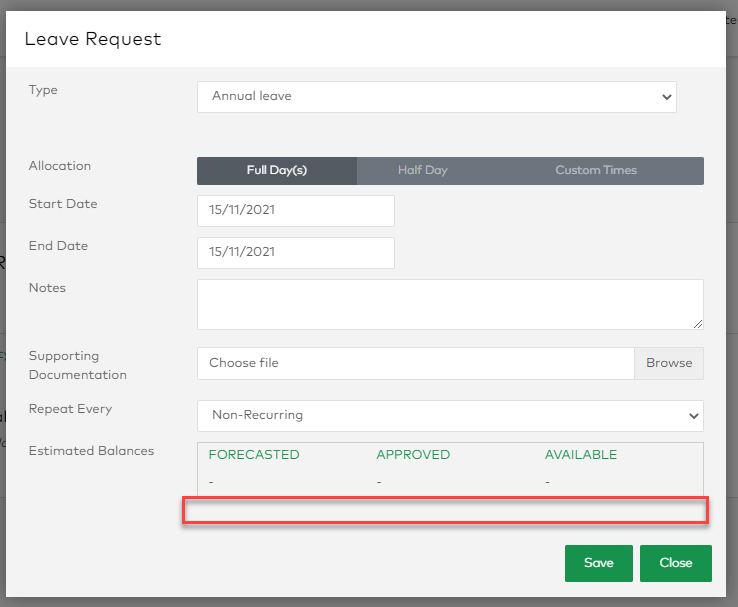Click the Supporting Documentation label
The image size is (738, 607).
point(78,365)
